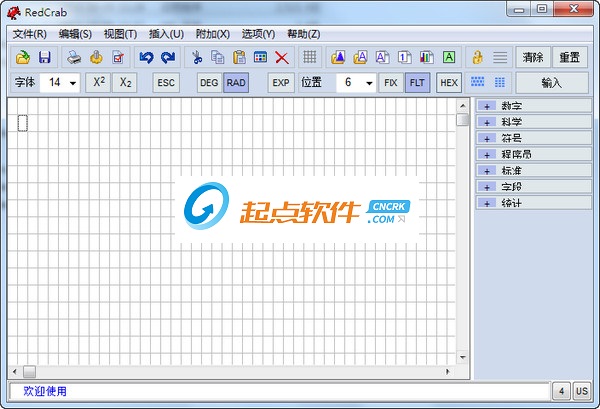Click the RedCrab crab icon in title bar

(x=14, y=13)
